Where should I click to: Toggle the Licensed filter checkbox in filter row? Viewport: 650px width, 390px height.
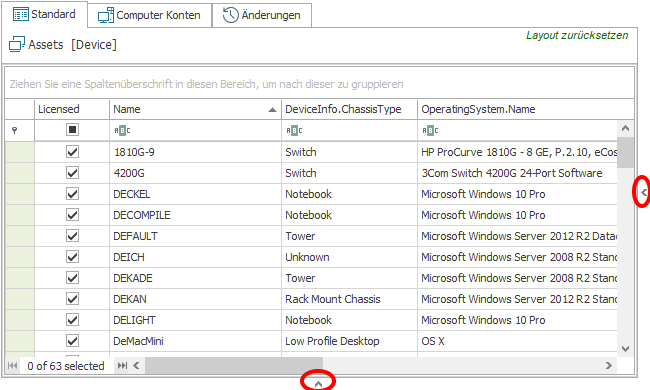(x=73, y=130)
